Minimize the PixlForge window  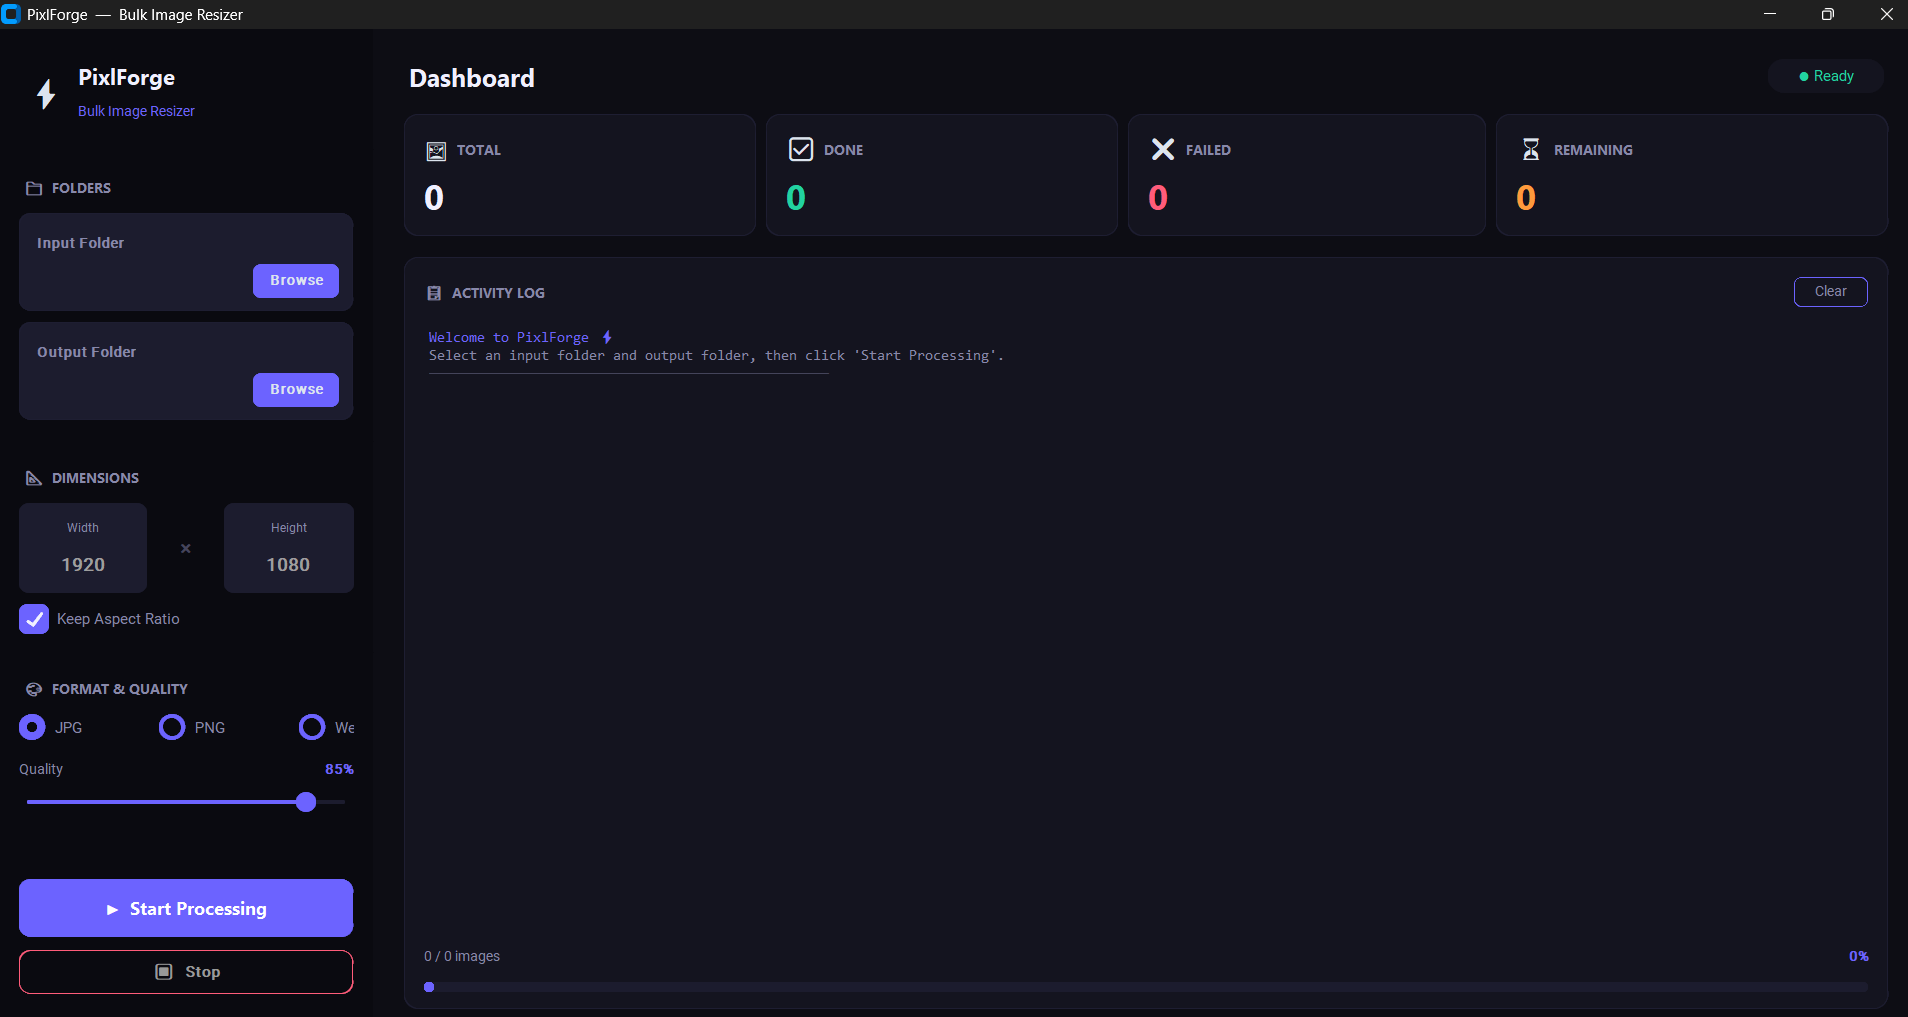point(1770,14)
